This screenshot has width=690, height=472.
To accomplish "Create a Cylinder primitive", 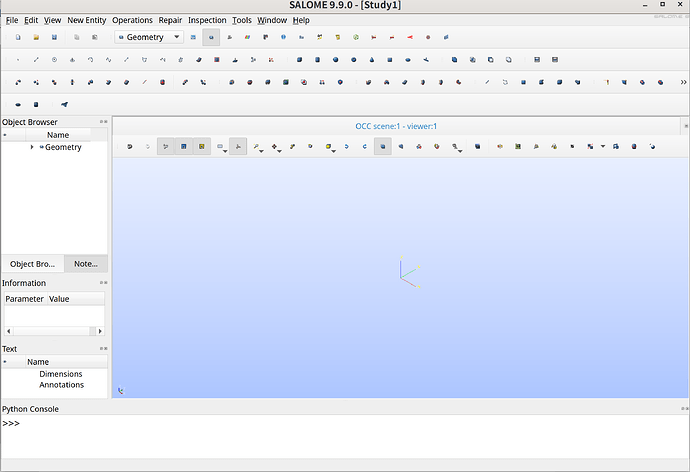I will pos(317,60).
